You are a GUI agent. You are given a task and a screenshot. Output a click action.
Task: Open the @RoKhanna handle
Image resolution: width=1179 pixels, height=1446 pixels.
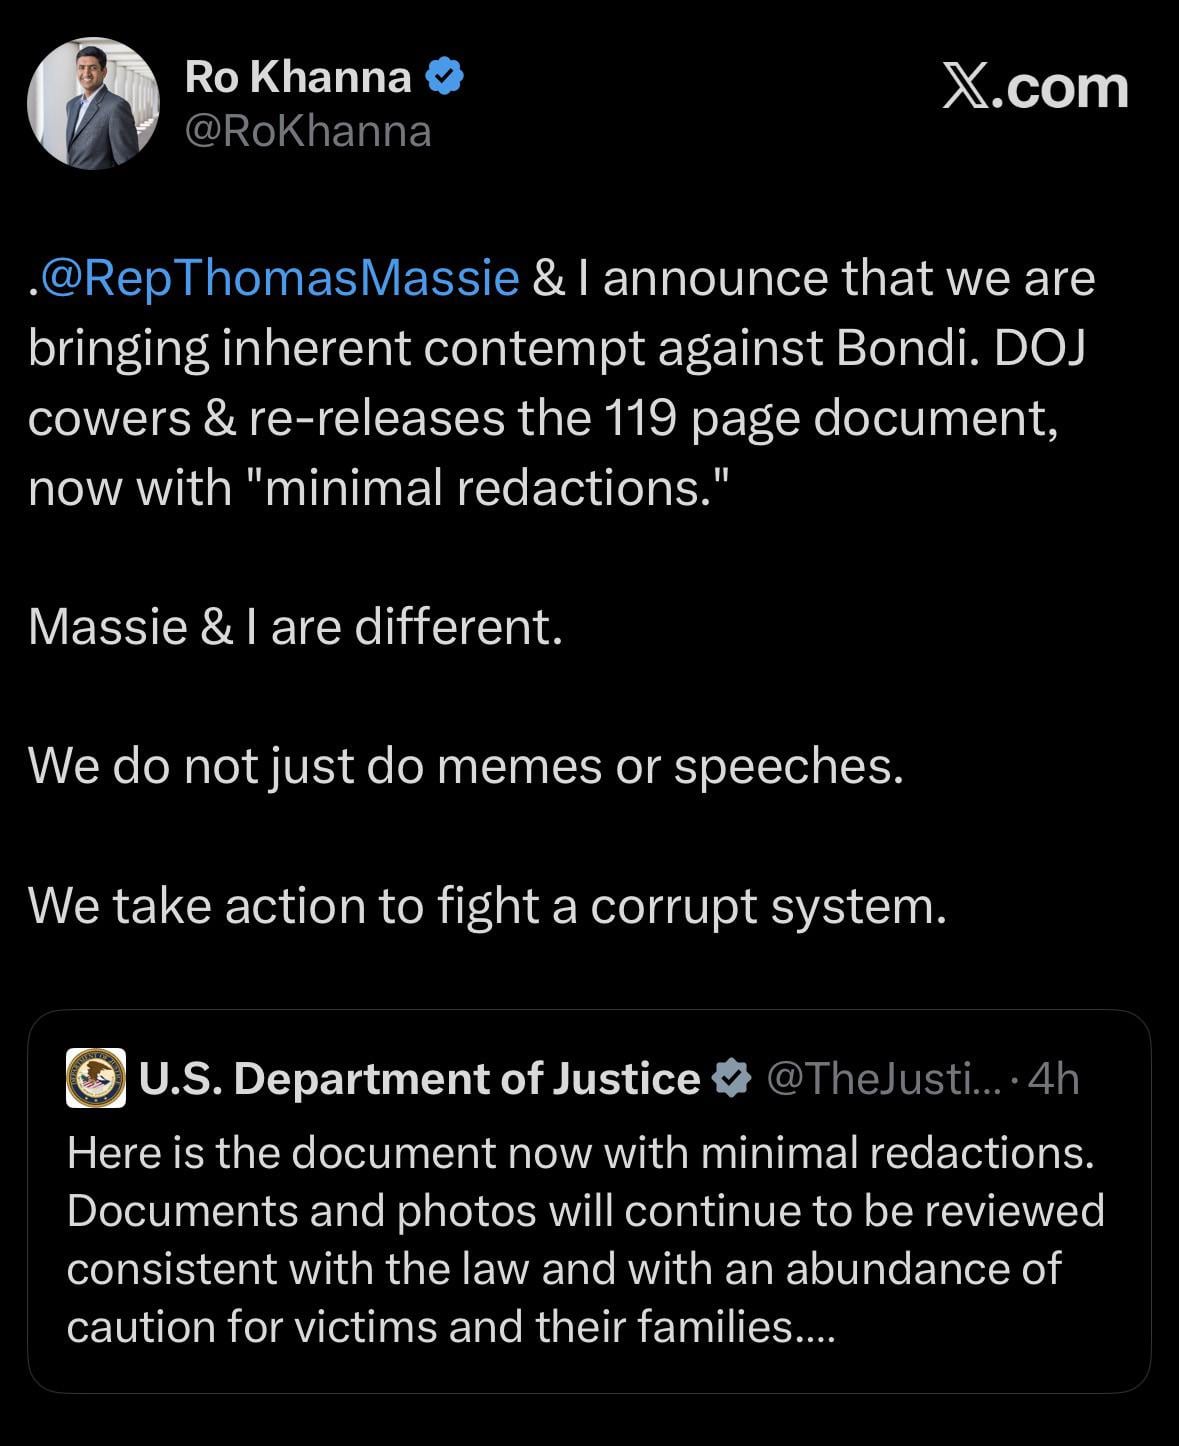coord(308,132)
